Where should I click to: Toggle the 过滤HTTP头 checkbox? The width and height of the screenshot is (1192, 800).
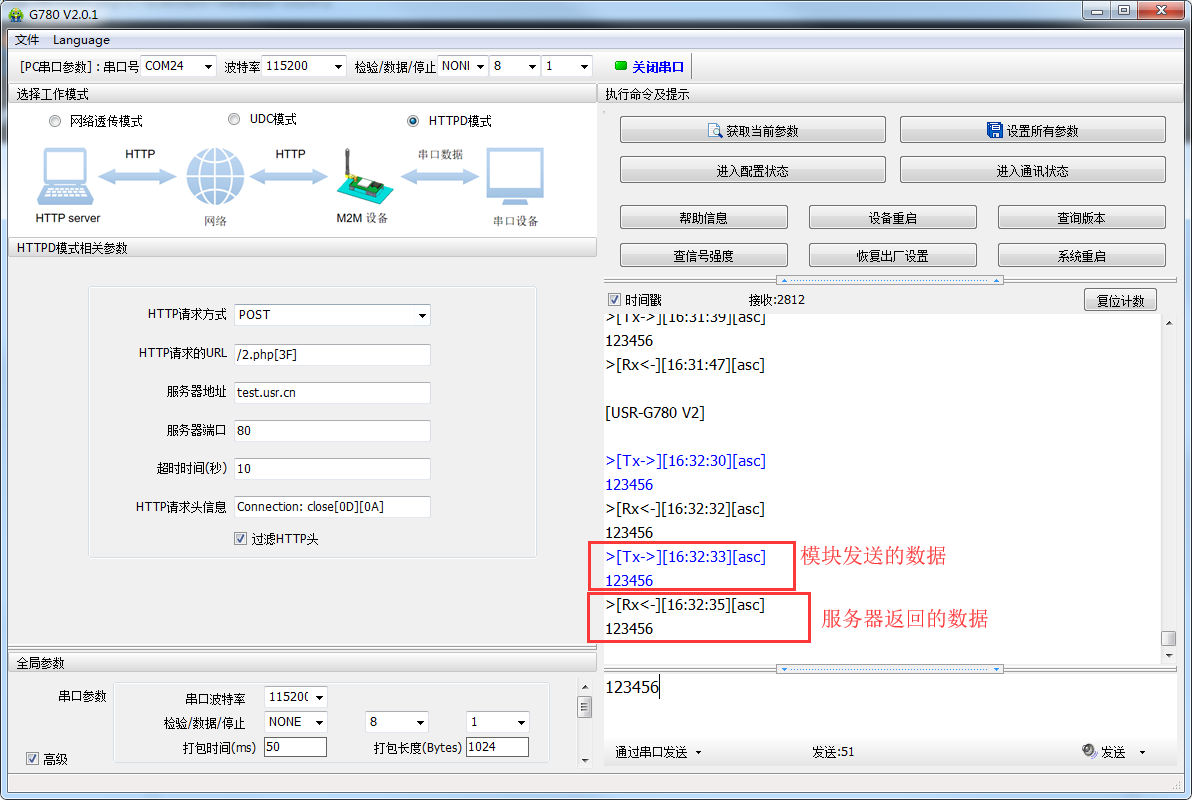[240, 539]
